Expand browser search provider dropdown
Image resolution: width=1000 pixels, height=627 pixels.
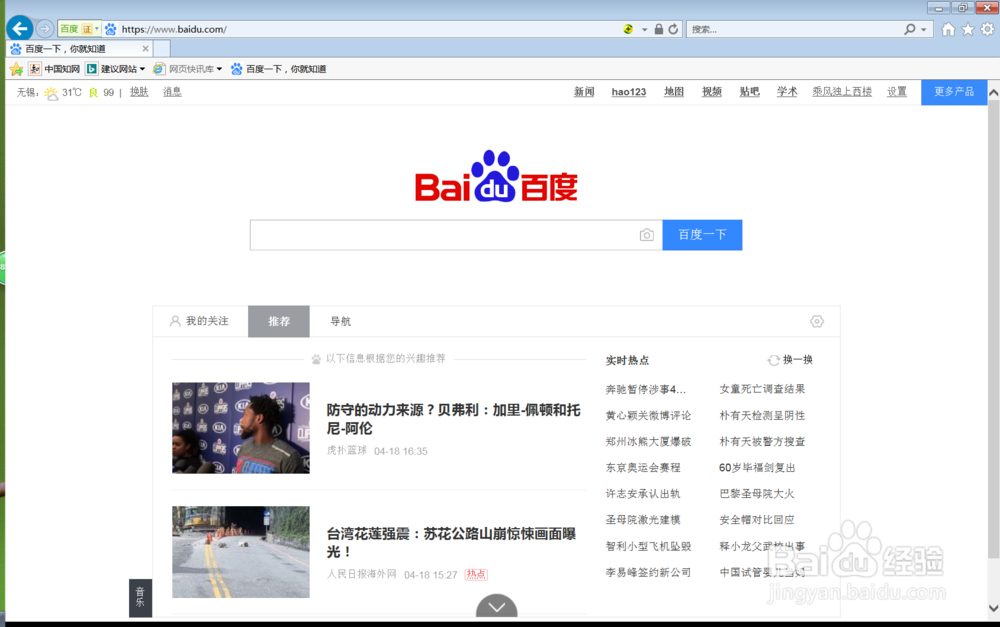pos(923,29)
